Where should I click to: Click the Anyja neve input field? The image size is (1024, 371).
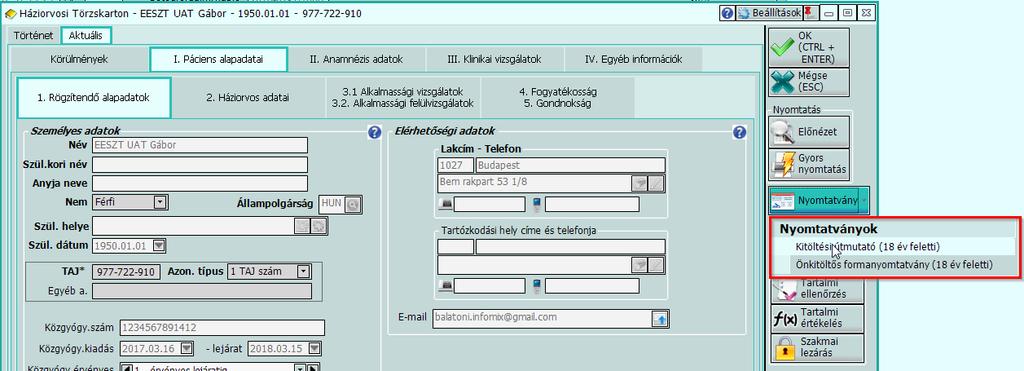200,184
